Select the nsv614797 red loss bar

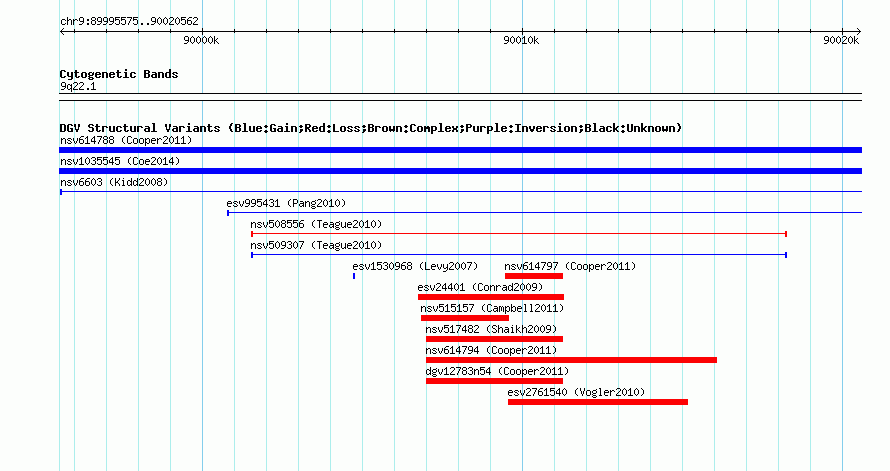(534, 276)
